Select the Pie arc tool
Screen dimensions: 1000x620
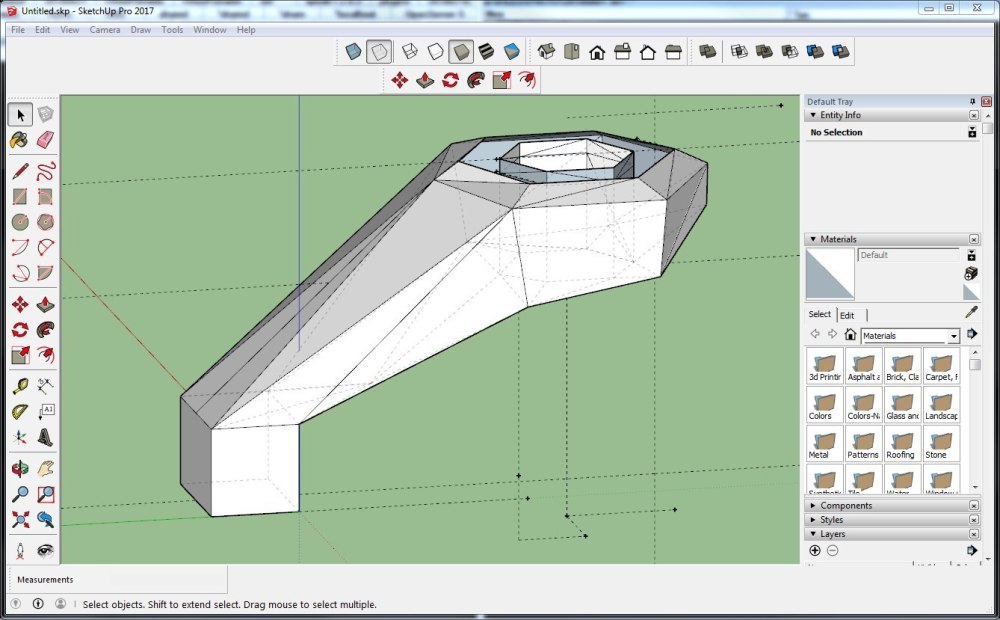click(x=45, y=273)
